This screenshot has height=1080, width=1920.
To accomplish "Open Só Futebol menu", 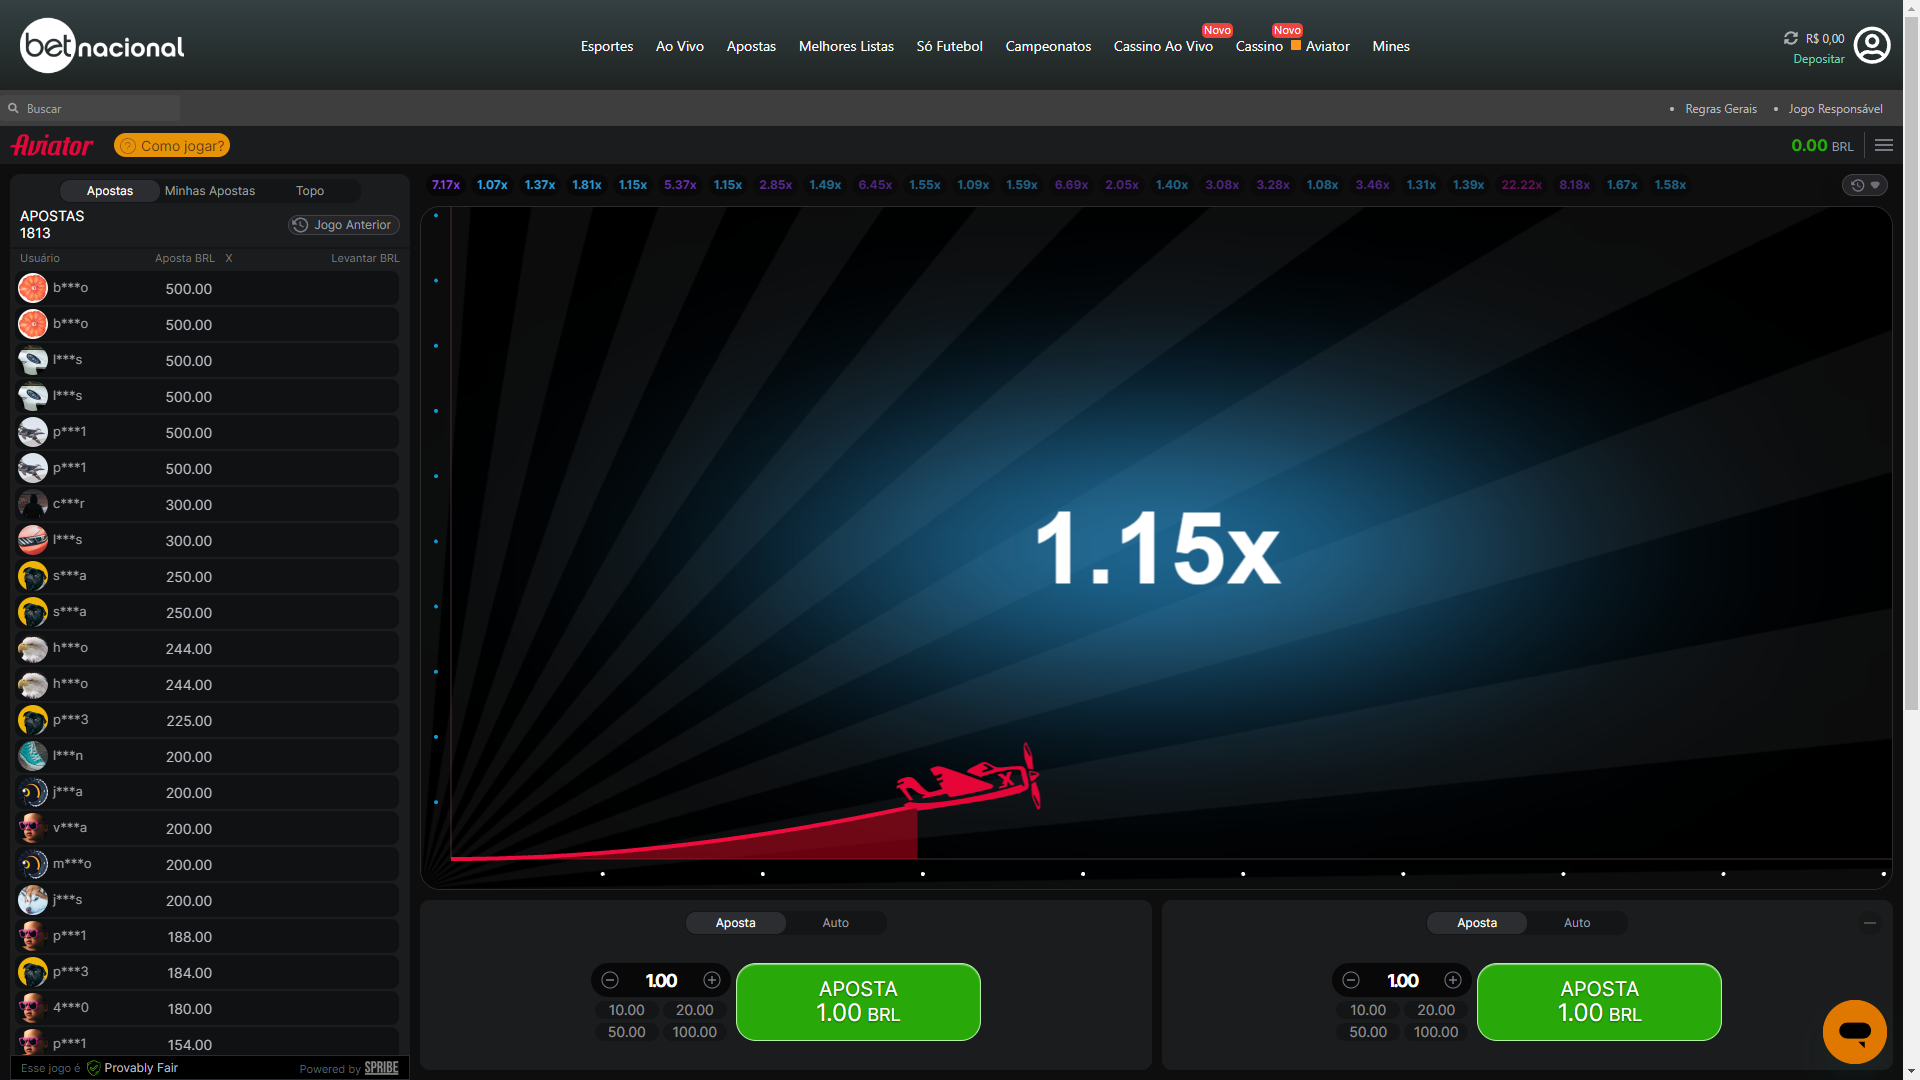I will pyautogui.click(x=950, y=47).
